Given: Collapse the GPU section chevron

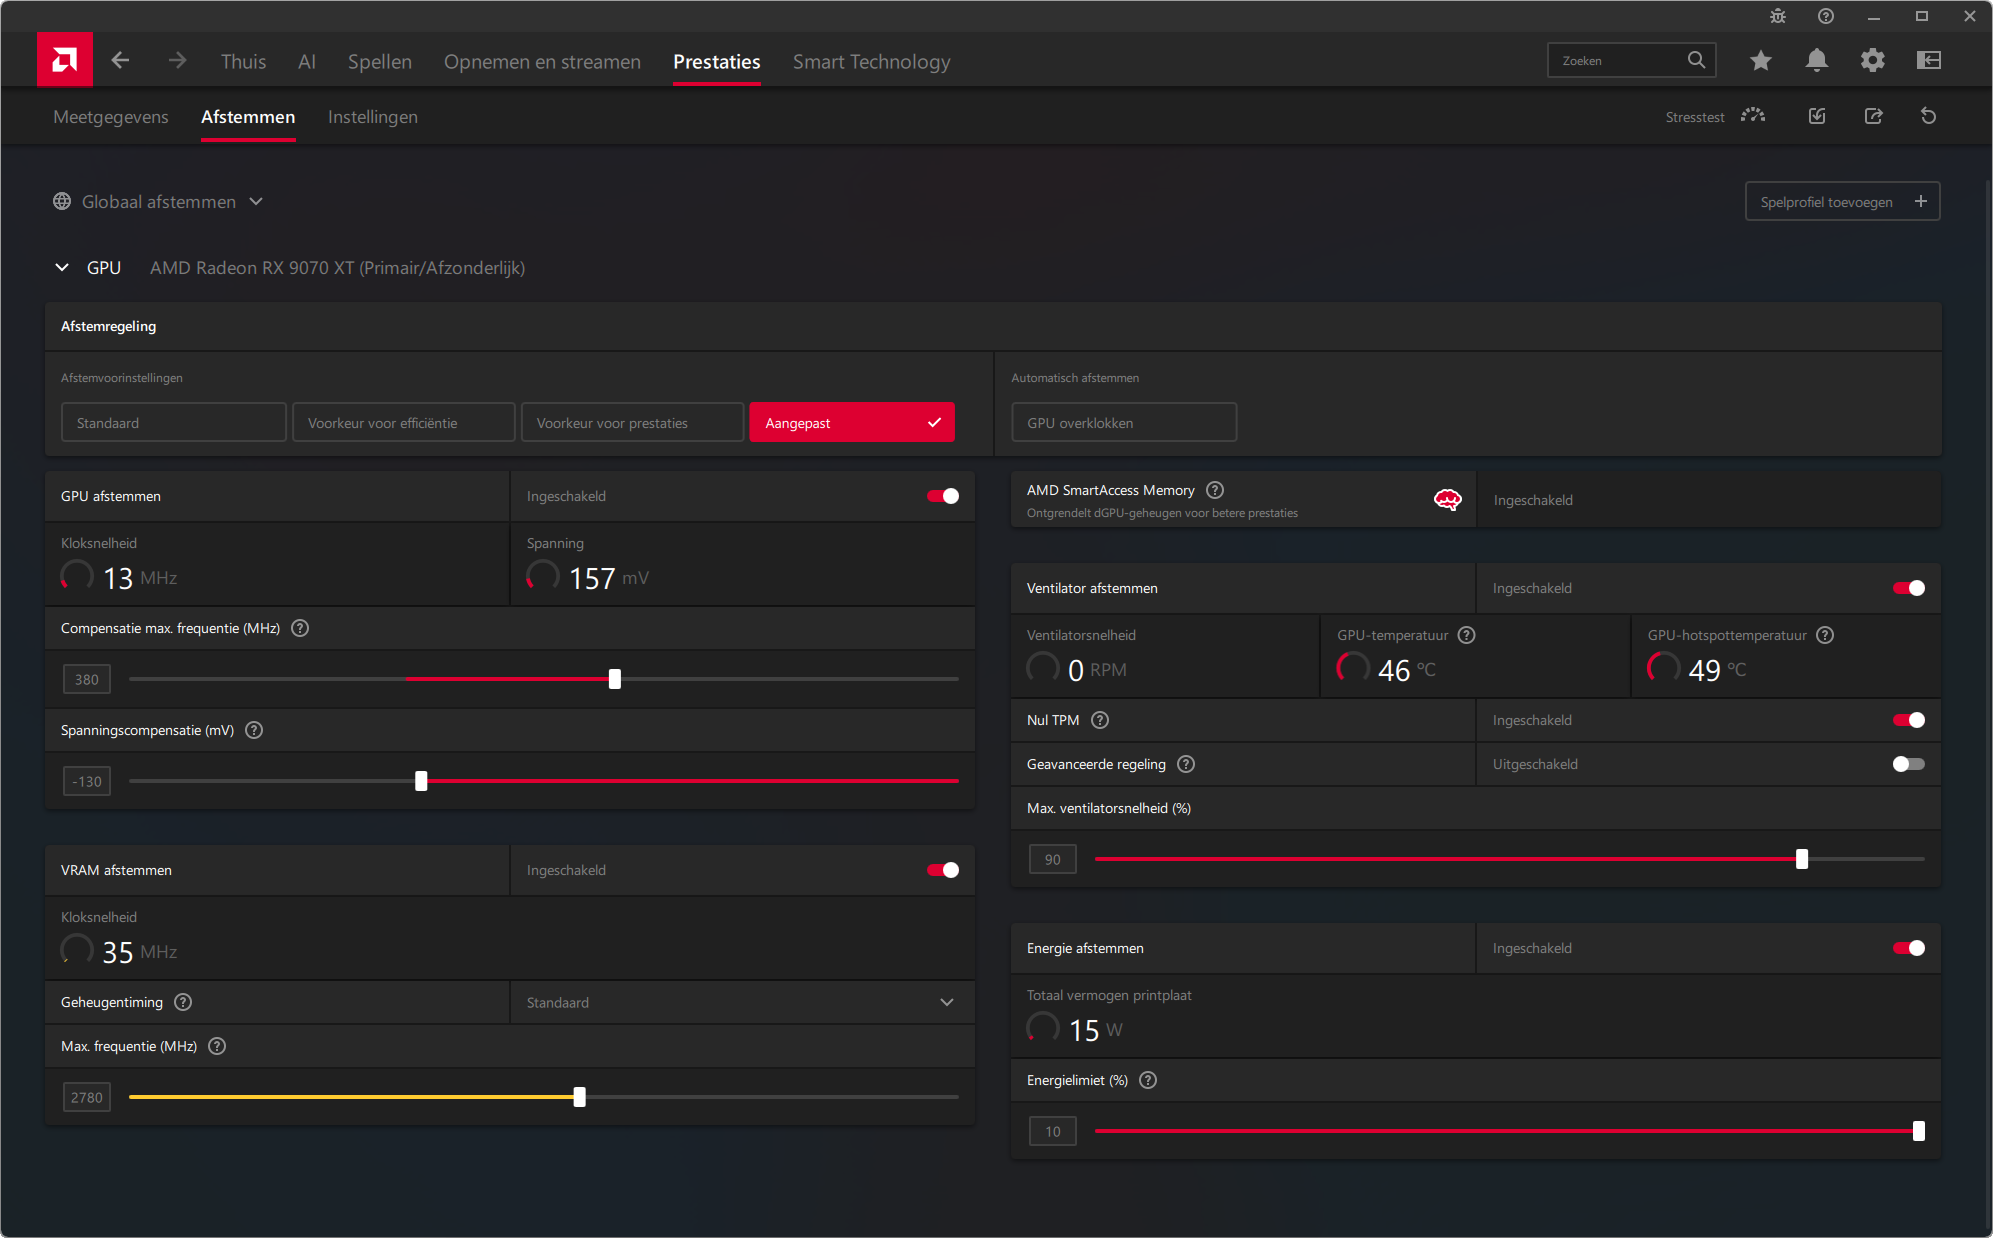Looking at the screenshot, I should coord(62,268).
